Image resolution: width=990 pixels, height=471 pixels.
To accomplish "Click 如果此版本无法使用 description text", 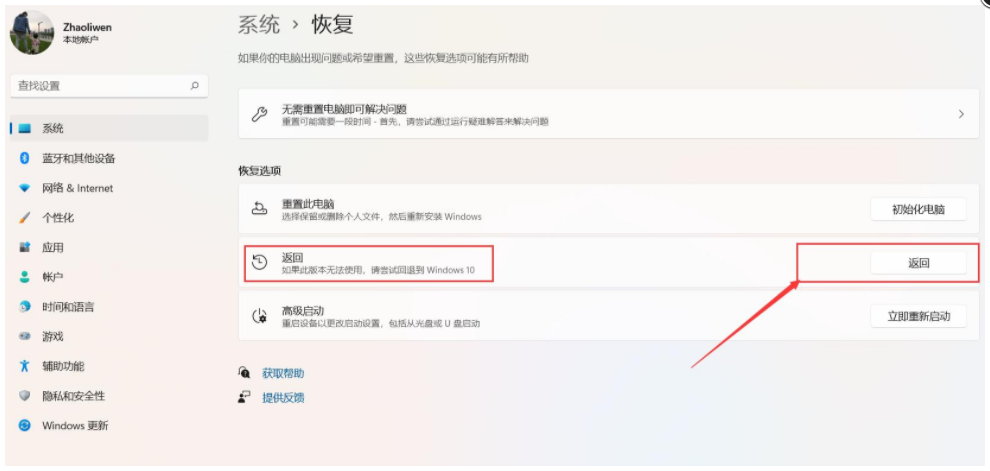I will [x=378, y=270].
